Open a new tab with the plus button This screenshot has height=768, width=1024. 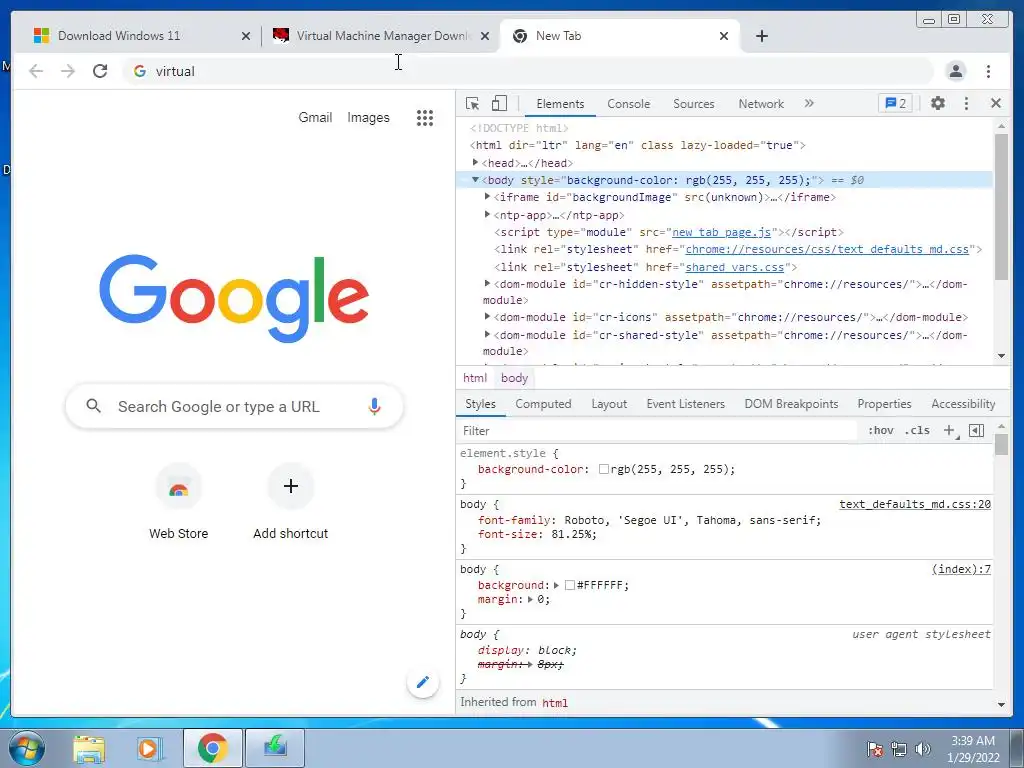761,36
